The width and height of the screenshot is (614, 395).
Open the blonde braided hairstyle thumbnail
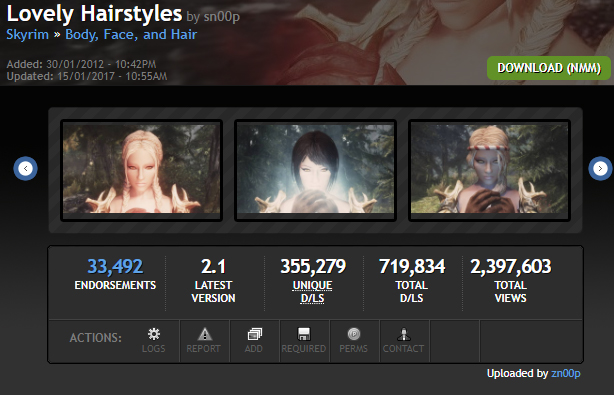tap(141, 170)
